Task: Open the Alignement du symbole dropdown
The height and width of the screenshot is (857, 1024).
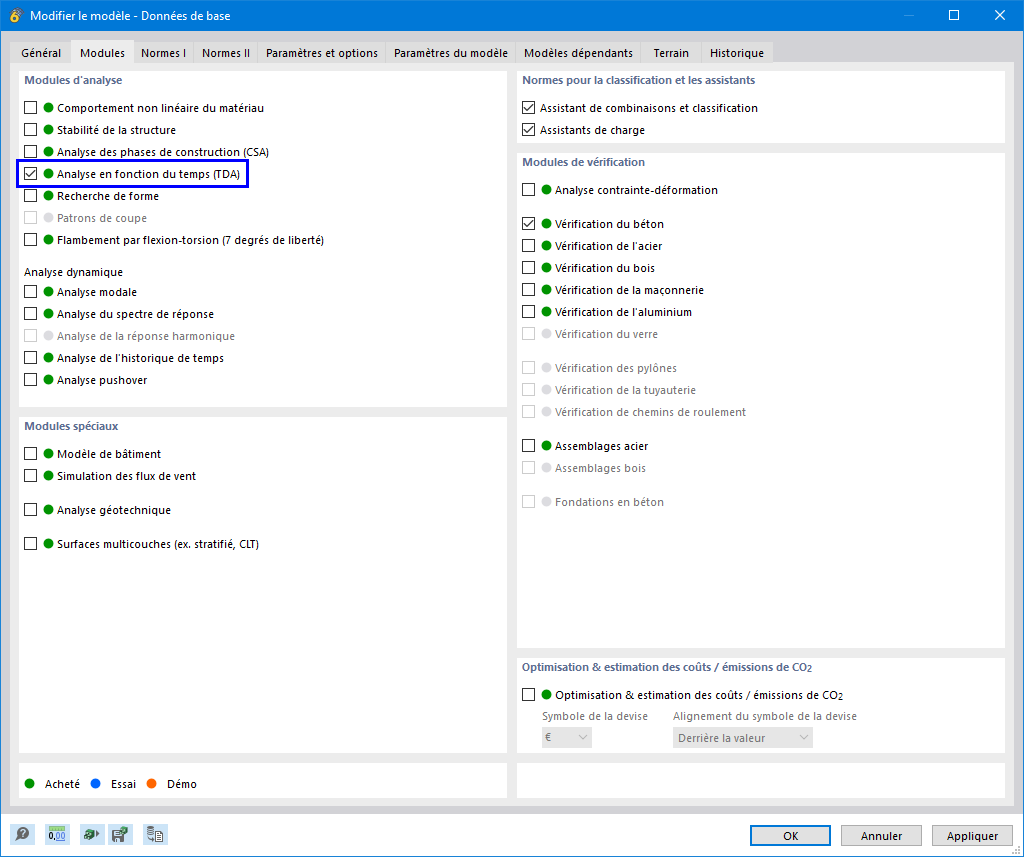Action: tap(741, 737)
